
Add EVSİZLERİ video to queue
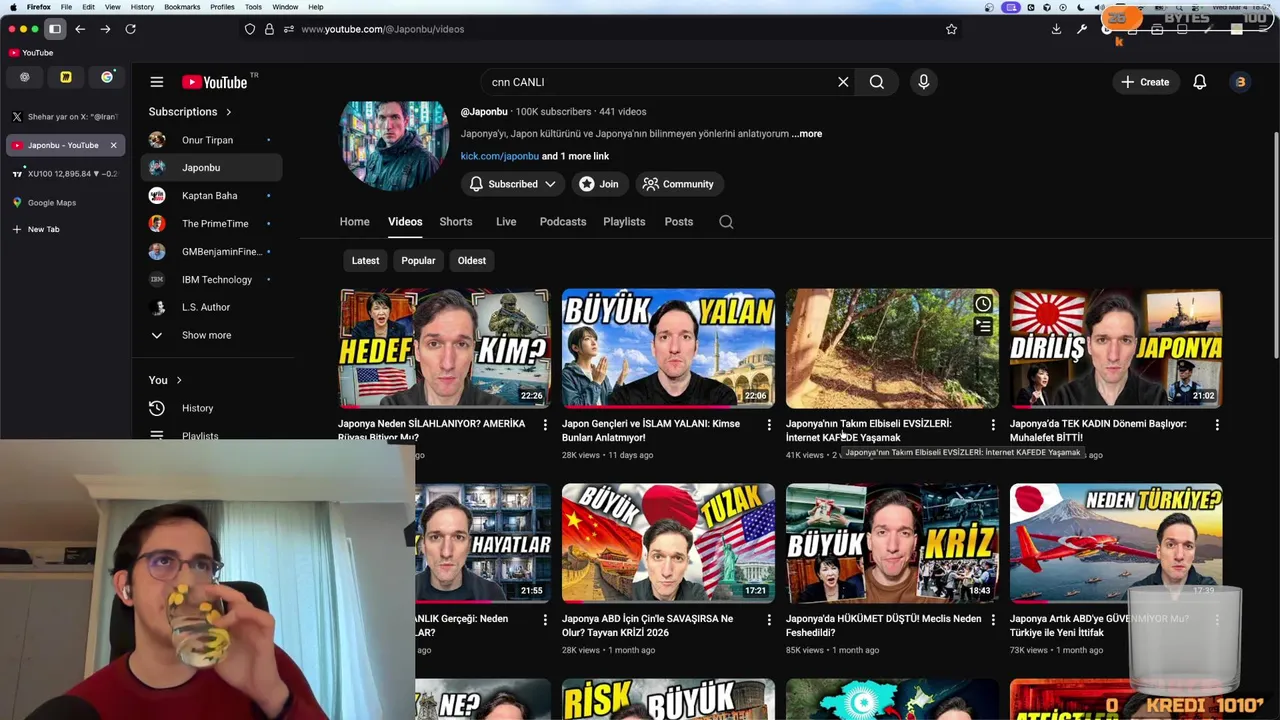(x=983, y=326)
